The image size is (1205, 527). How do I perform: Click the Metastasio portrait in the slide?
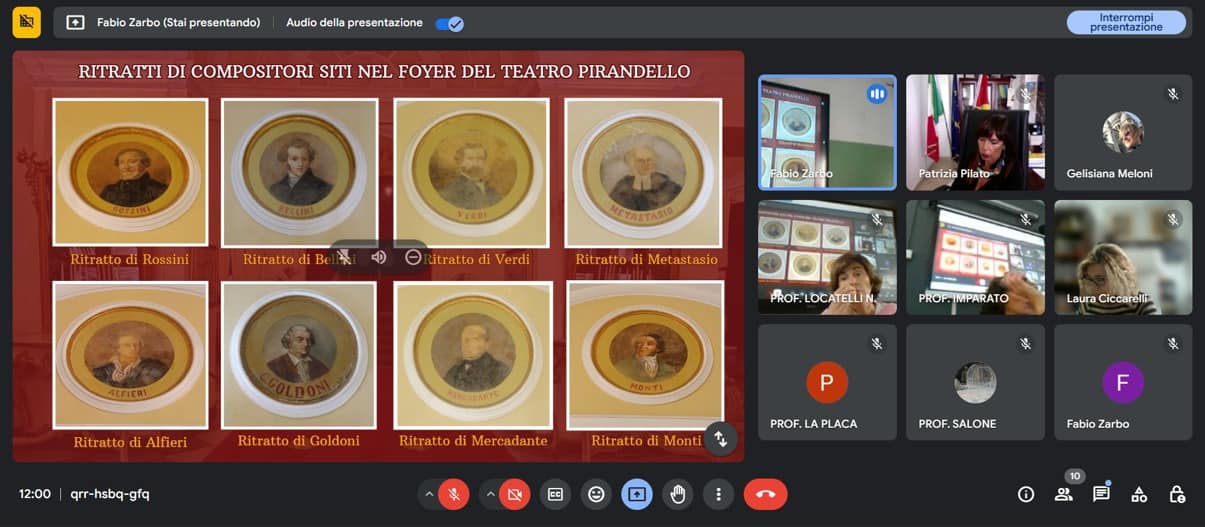(644, 172)
